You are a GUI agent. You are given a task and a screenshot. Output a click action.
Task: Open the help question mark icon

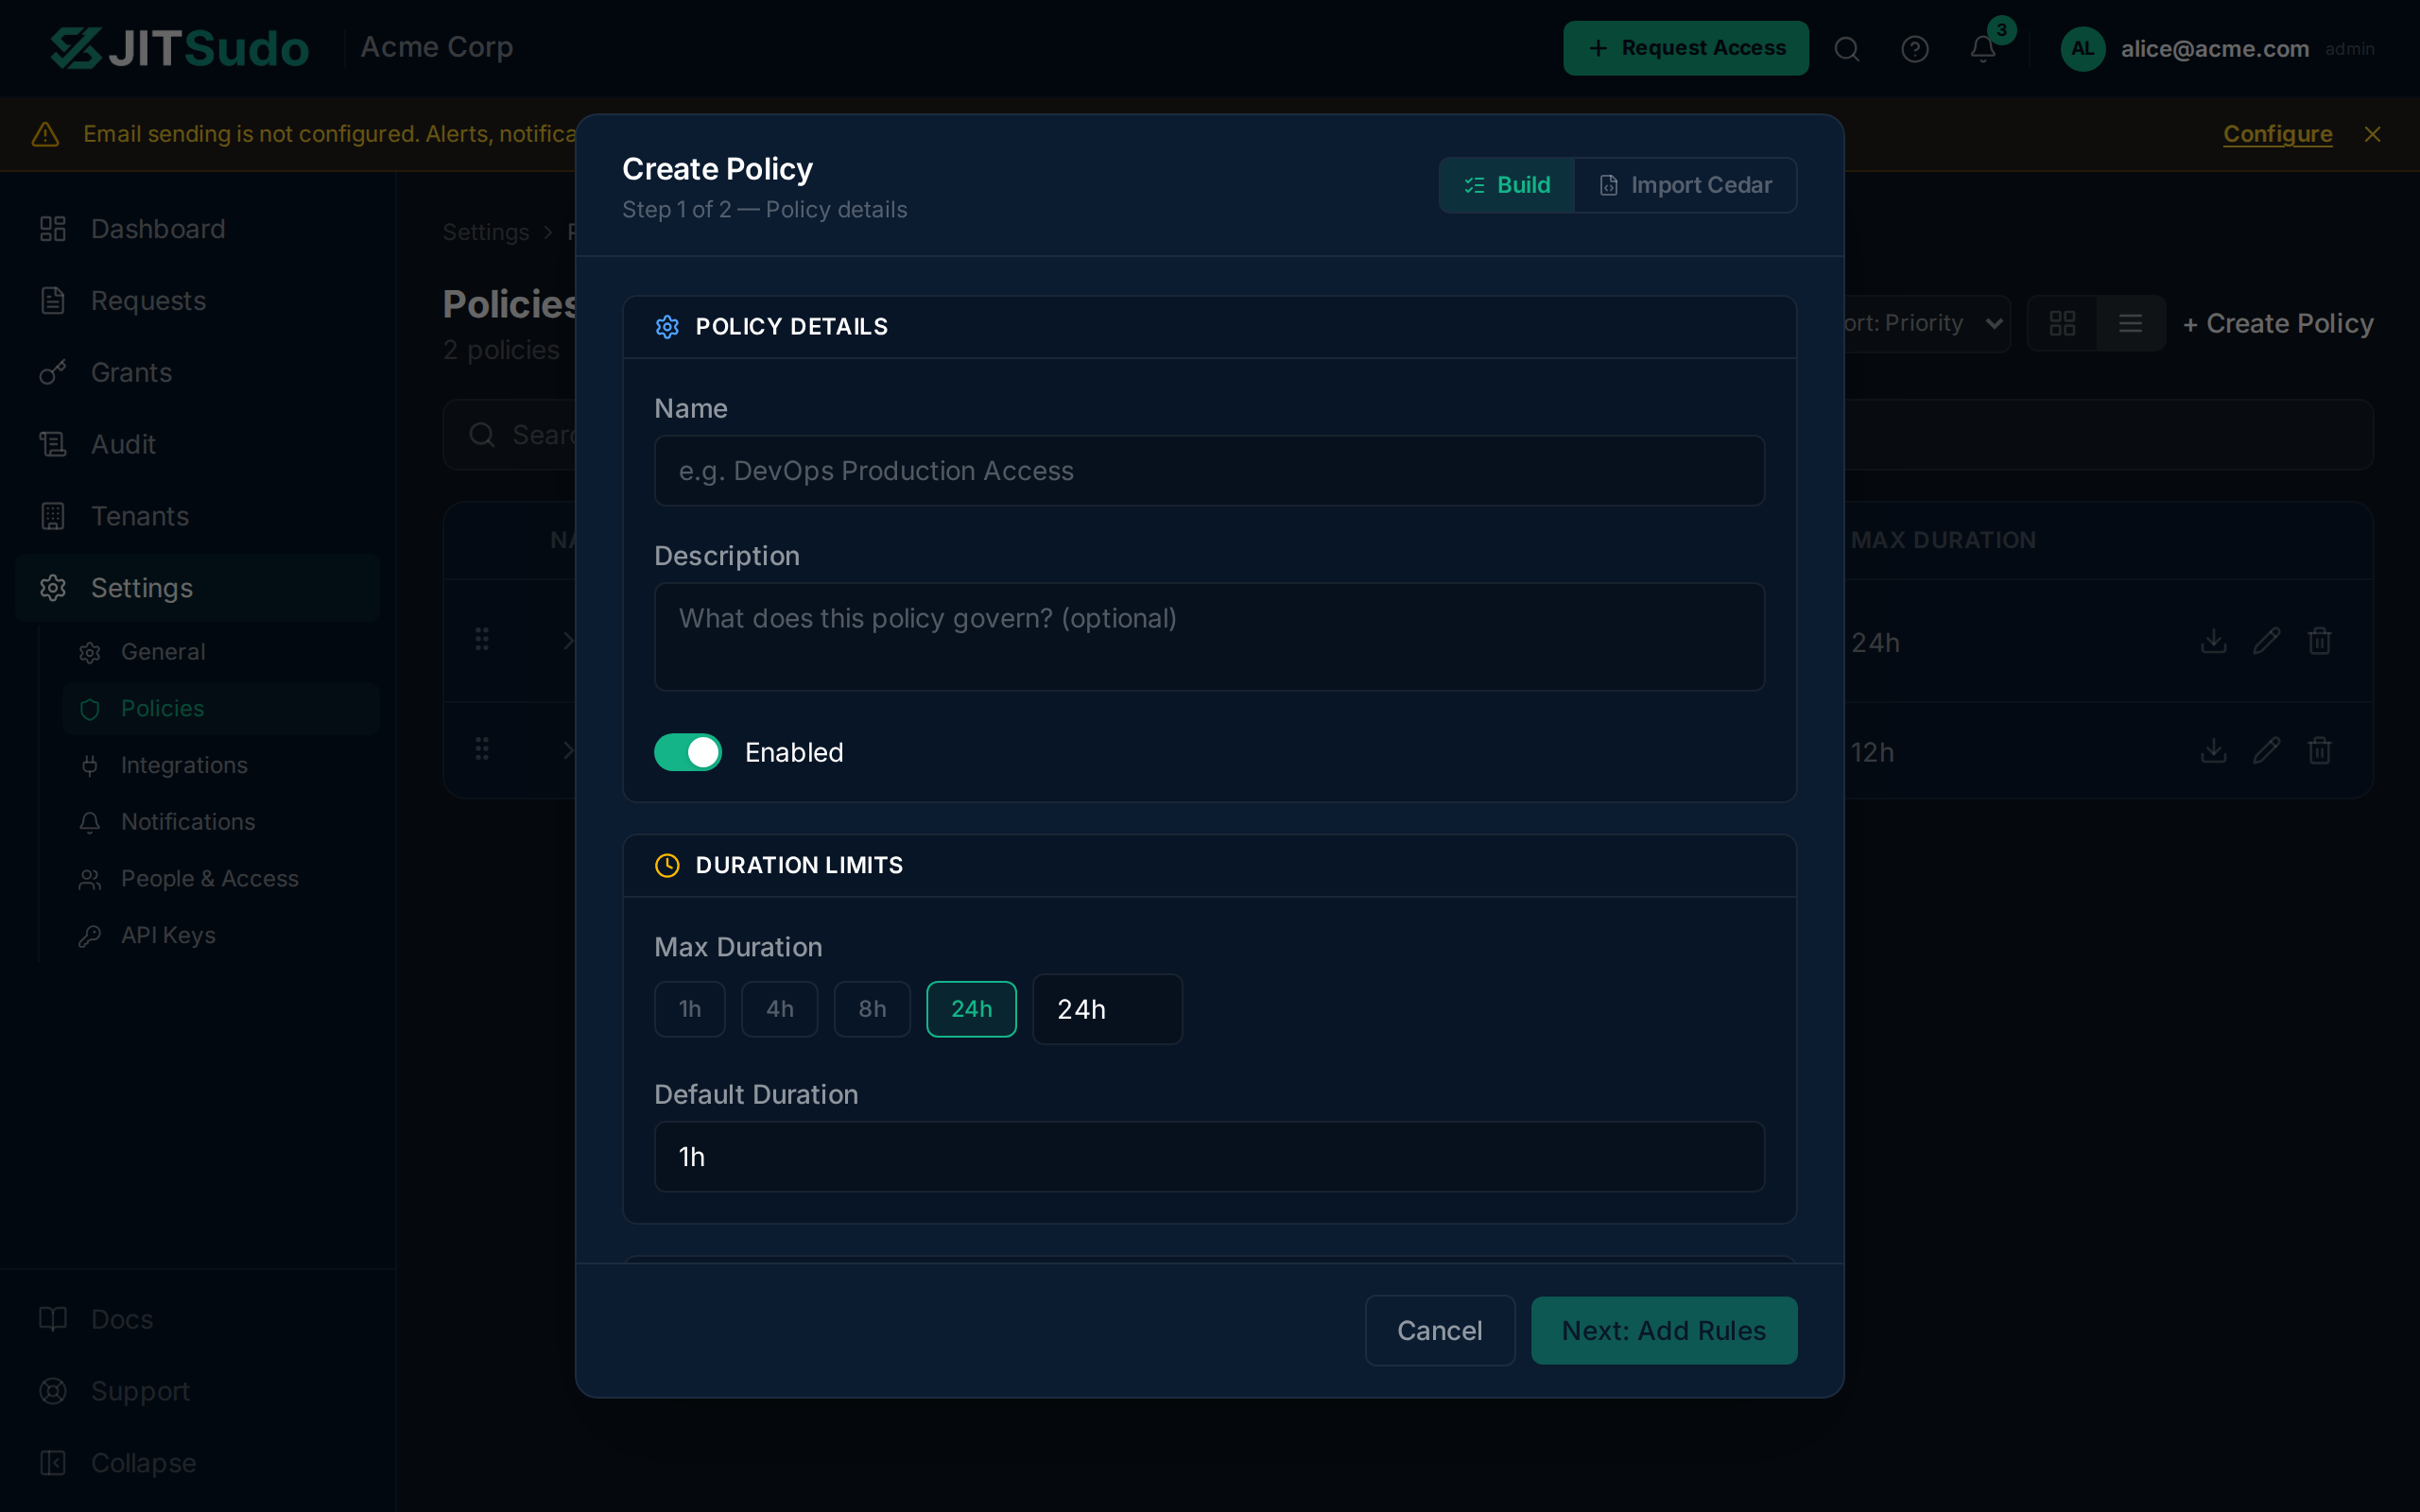(x=1914, y=49)
